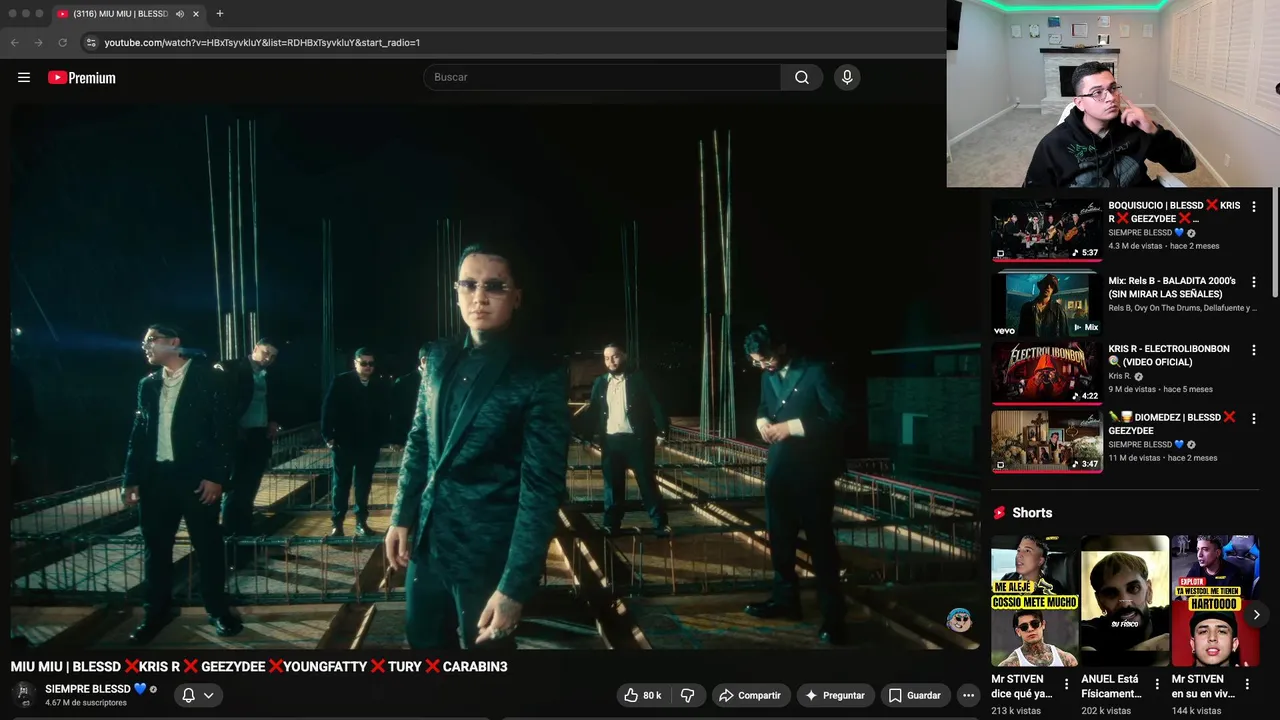1280x720 pixels.
Task: Click in the Buscar search field
Action: pos(602,77)
